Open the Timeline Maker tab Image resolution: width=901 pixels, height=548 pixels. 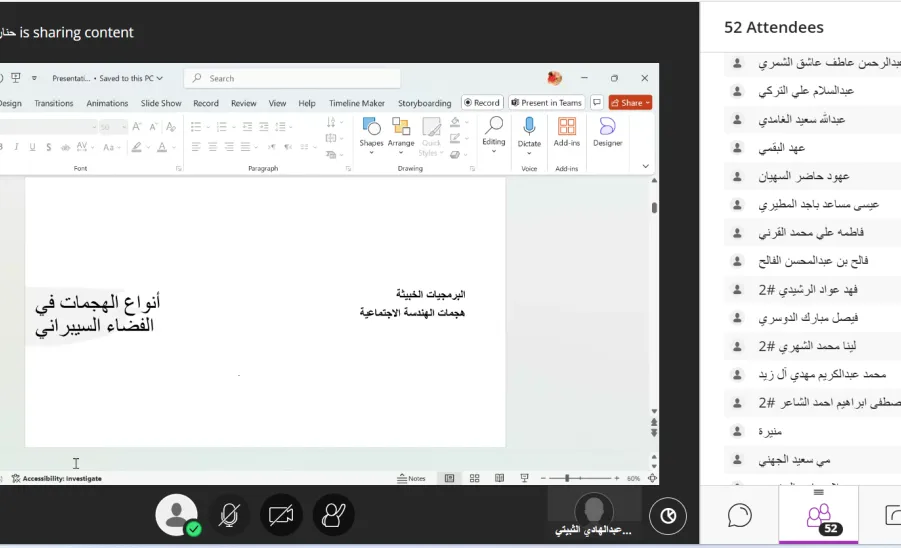[357, 103]
